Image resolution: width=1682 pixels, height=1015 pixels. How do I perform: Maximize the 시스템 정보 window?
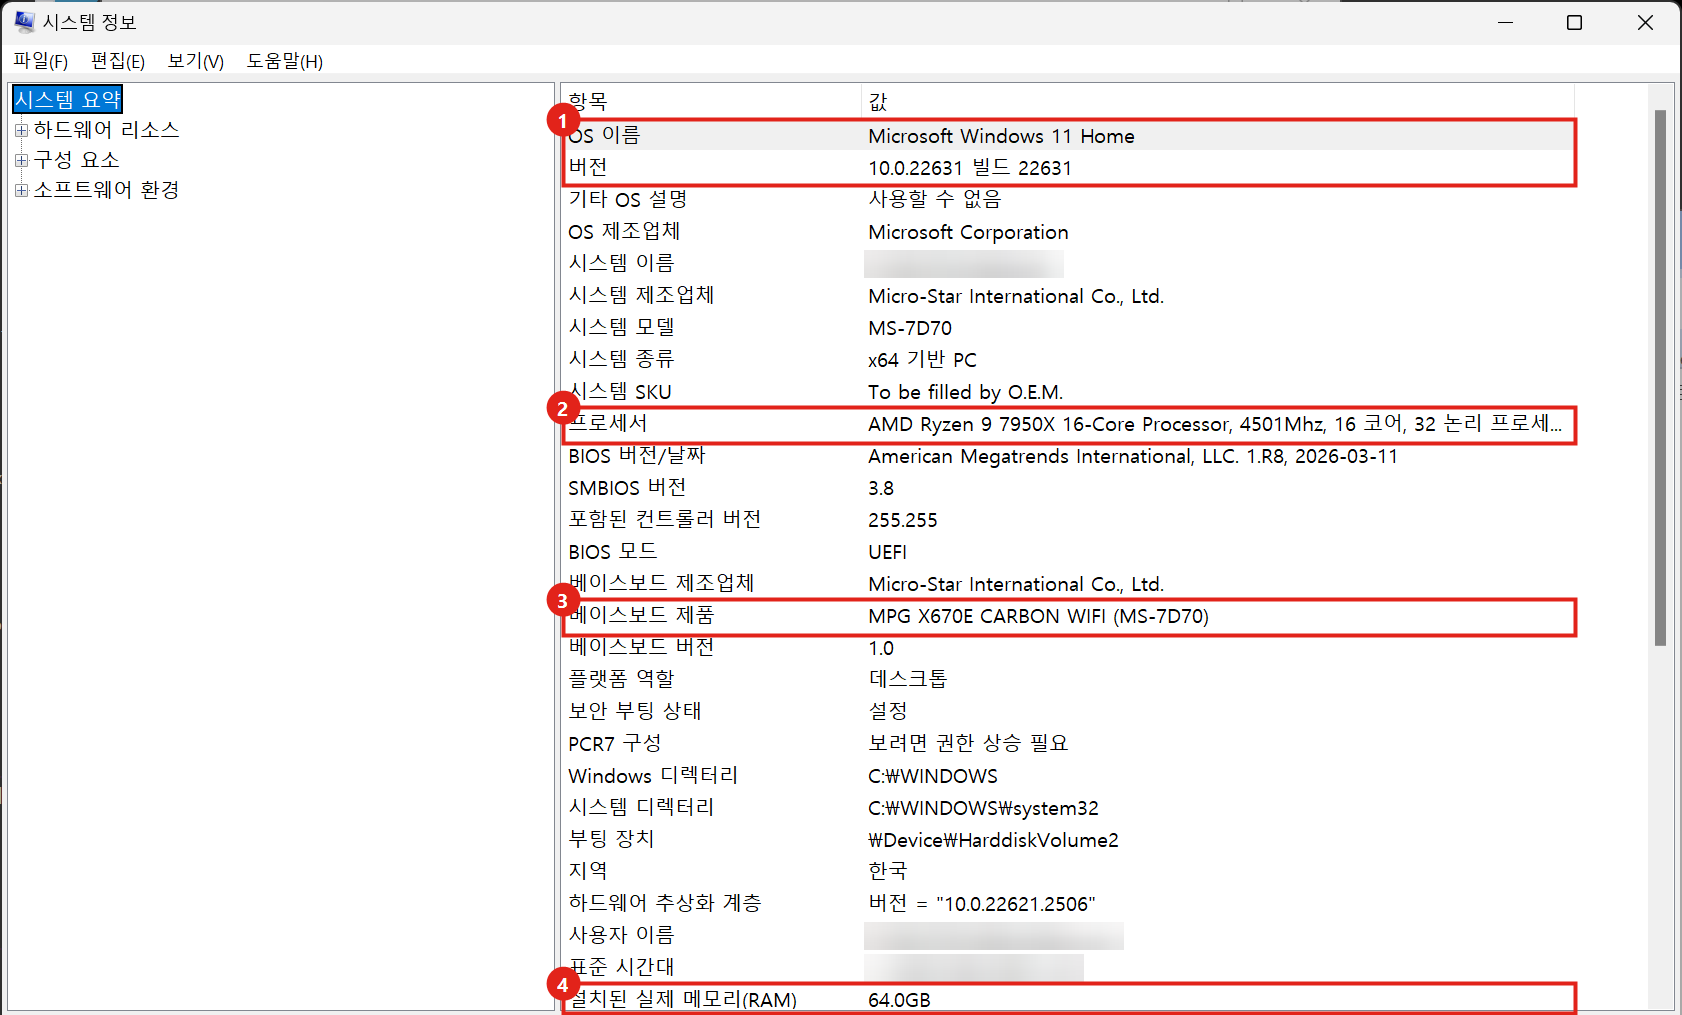(x=1574, y=22)
